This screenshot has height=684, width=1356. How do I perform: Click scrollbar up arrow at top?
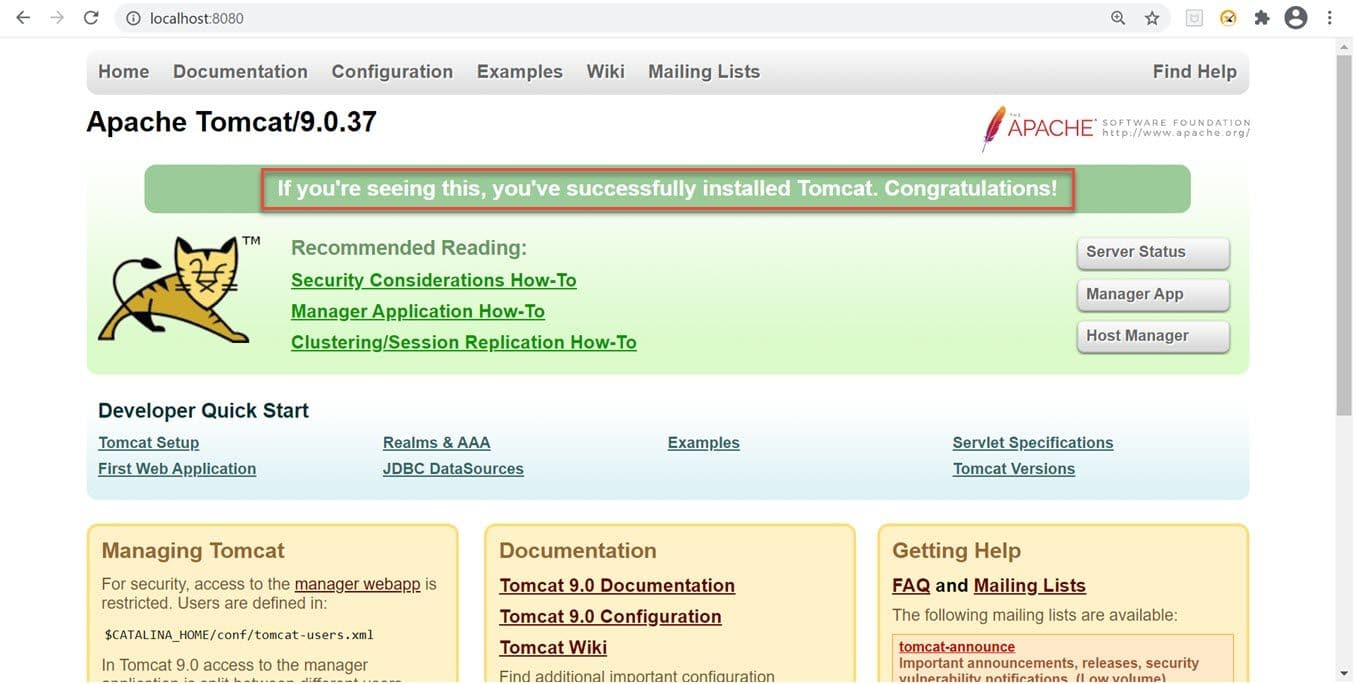point(1345,47)
